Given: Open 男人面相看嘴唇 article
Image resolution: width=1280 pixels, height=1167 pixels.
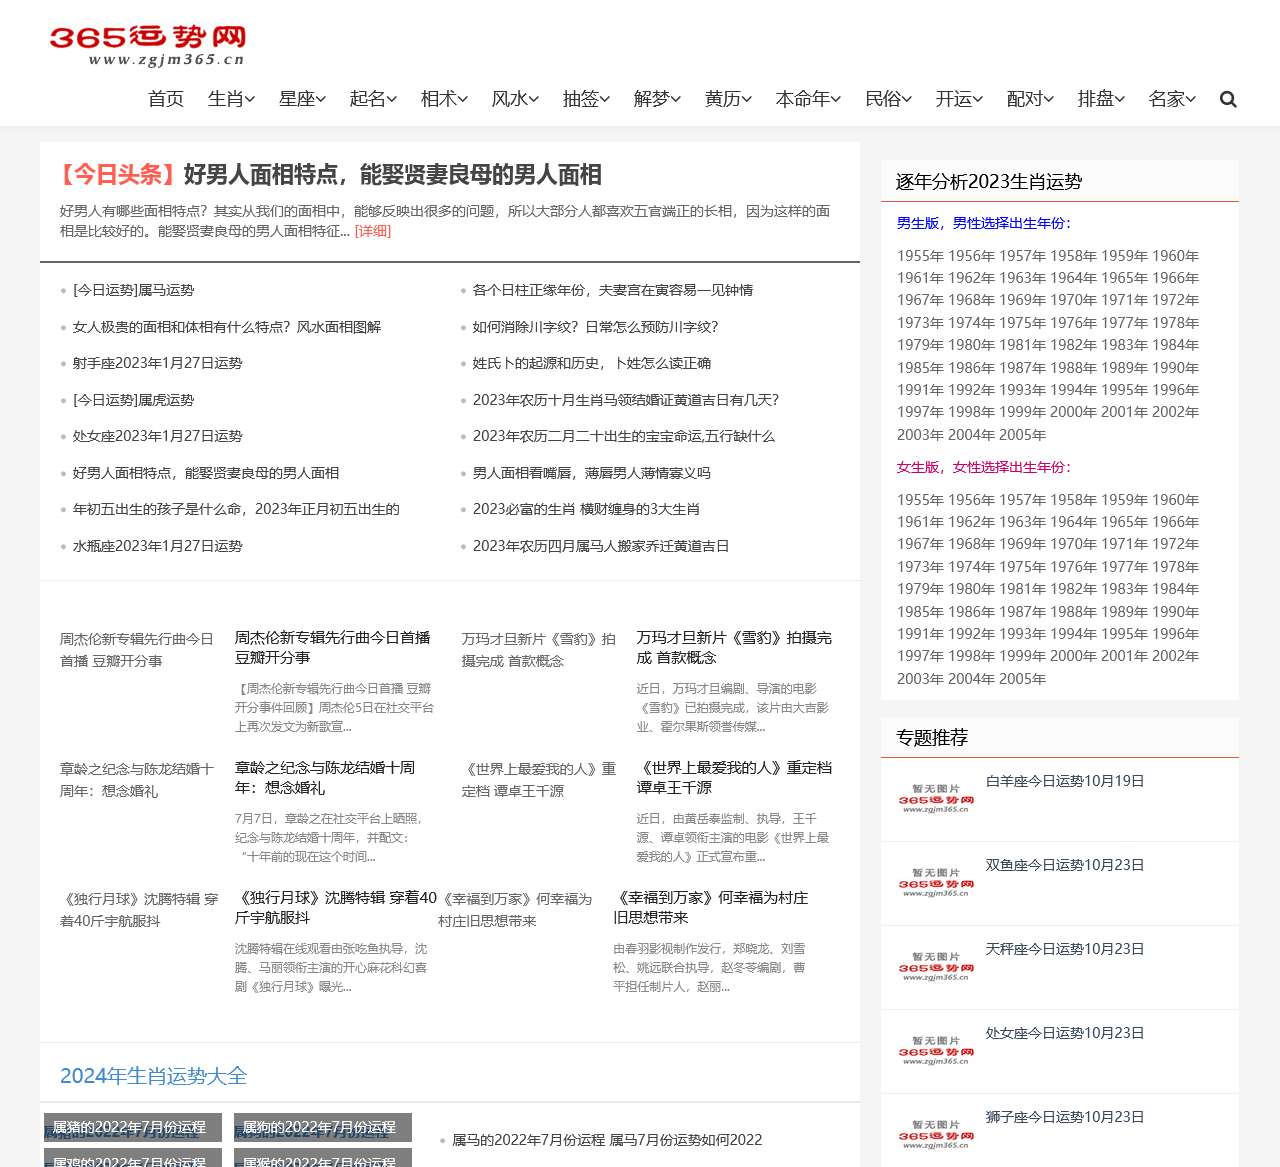Looking at the screenshot, I should pos(592,473).
